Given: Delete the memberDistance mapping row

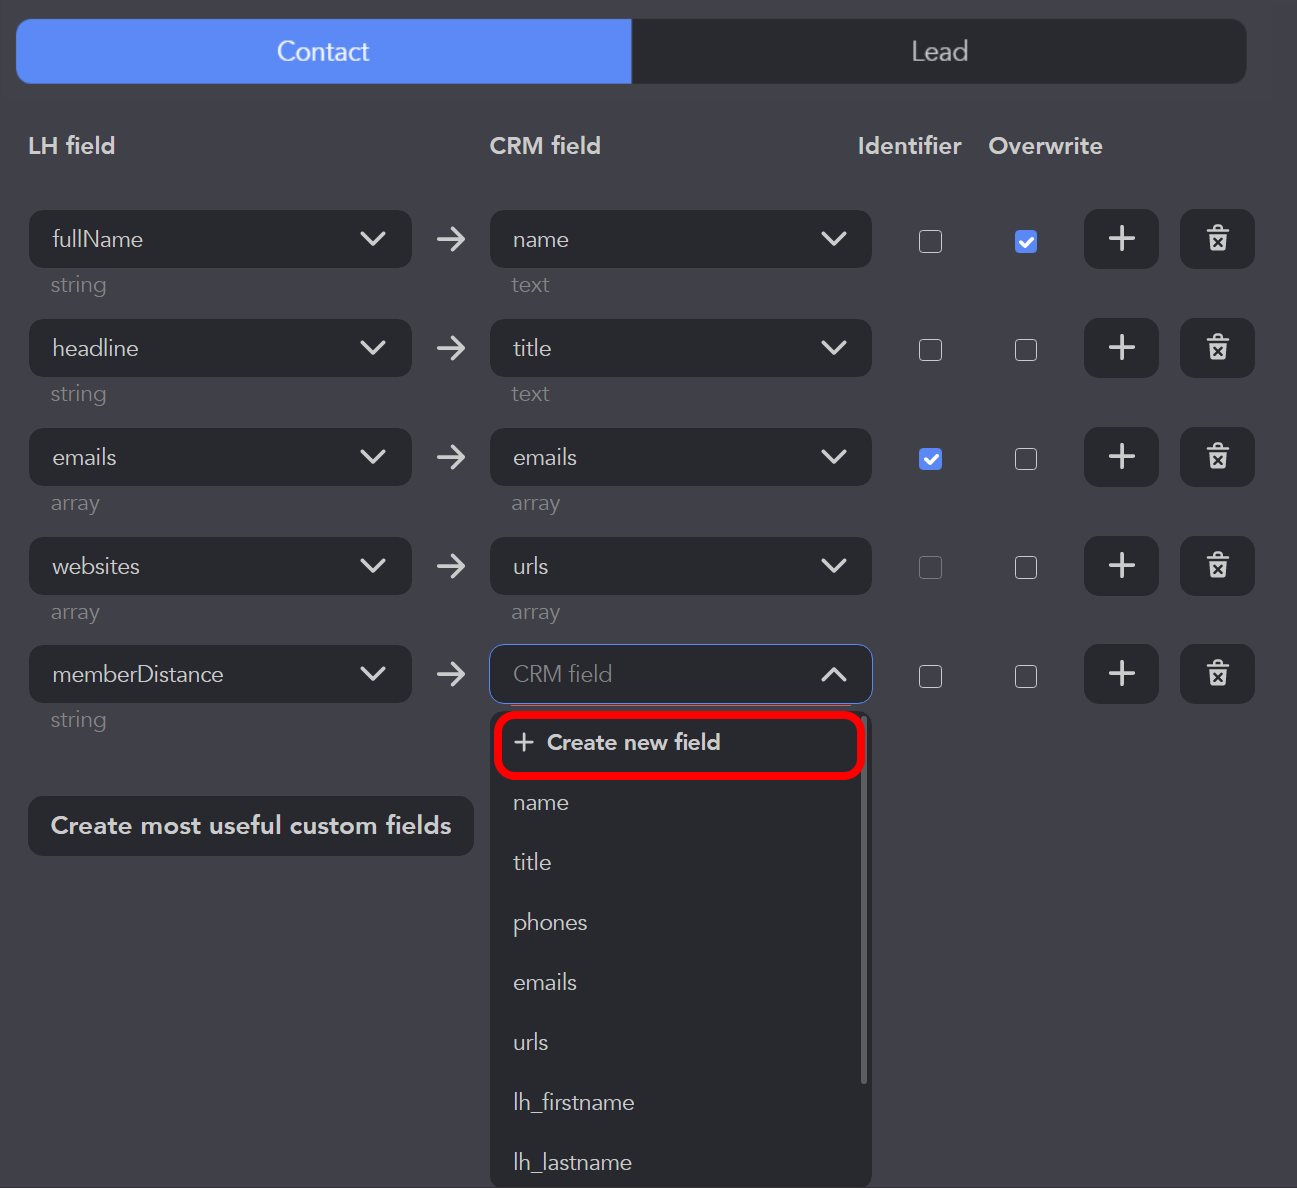Looking at the screenshot, I should [x=1217, y=674].
